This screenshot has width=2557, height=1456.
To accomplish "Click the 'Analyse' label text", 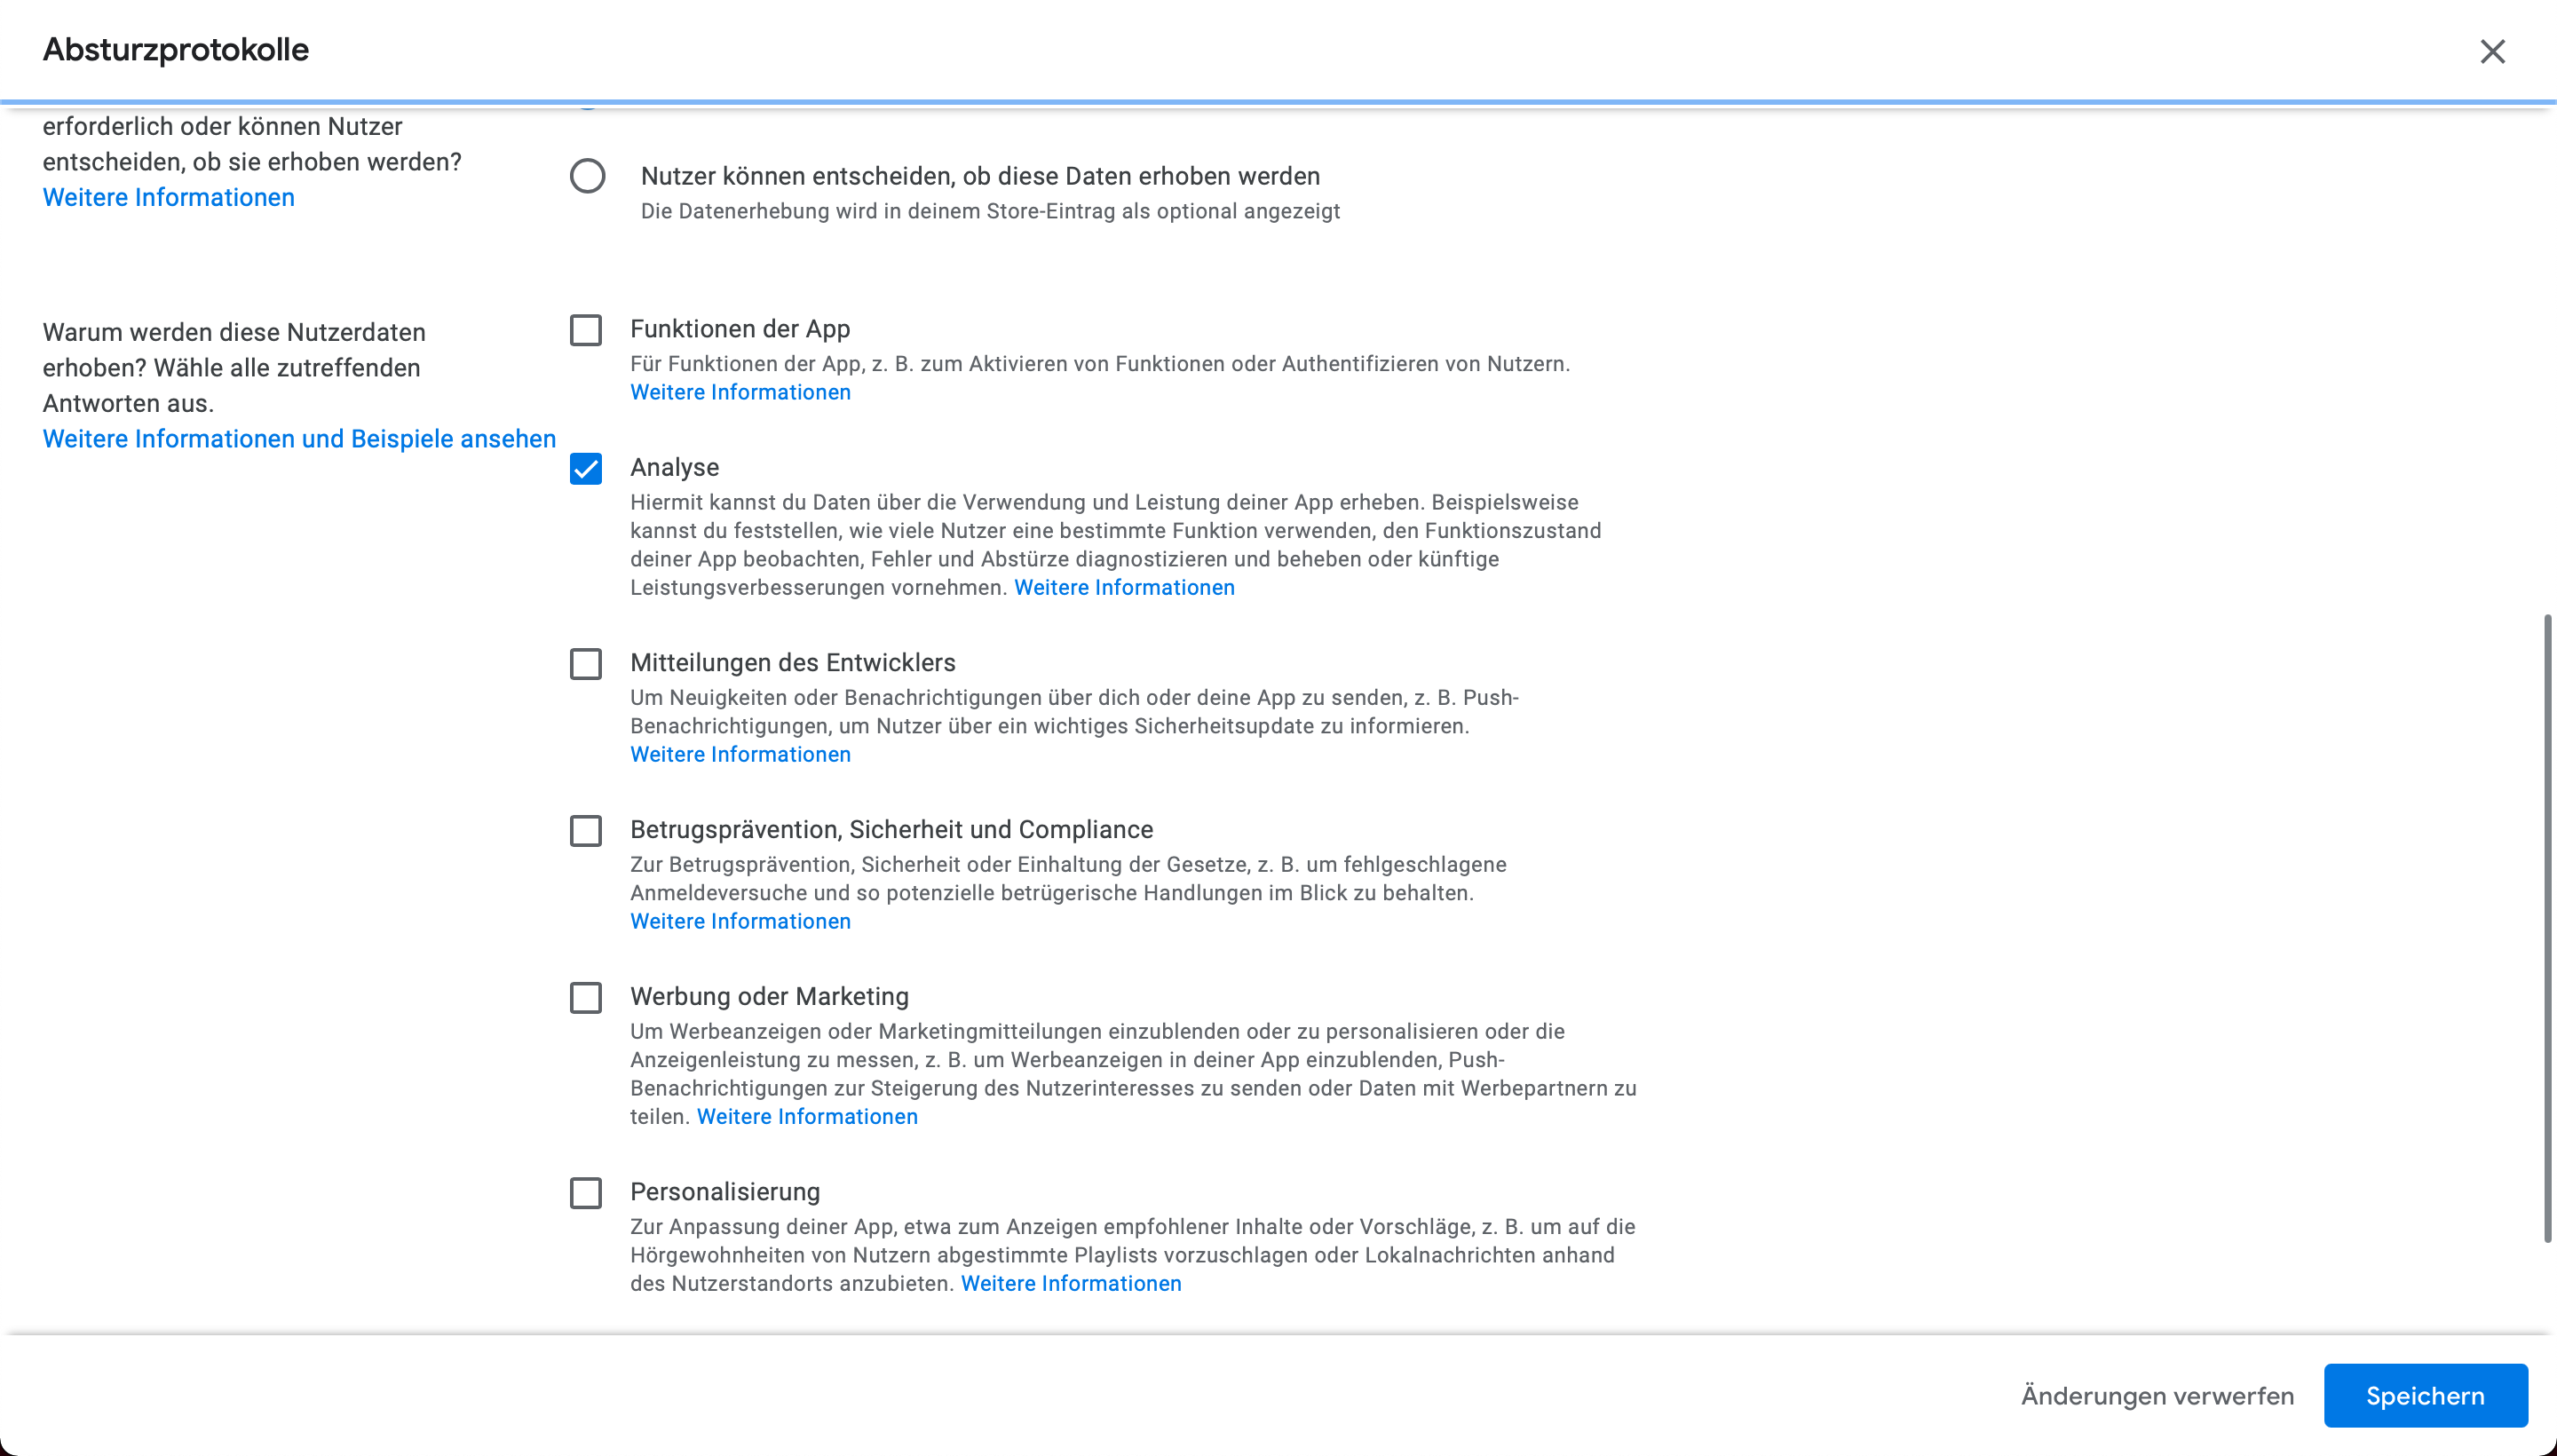I will click(674, 467).
